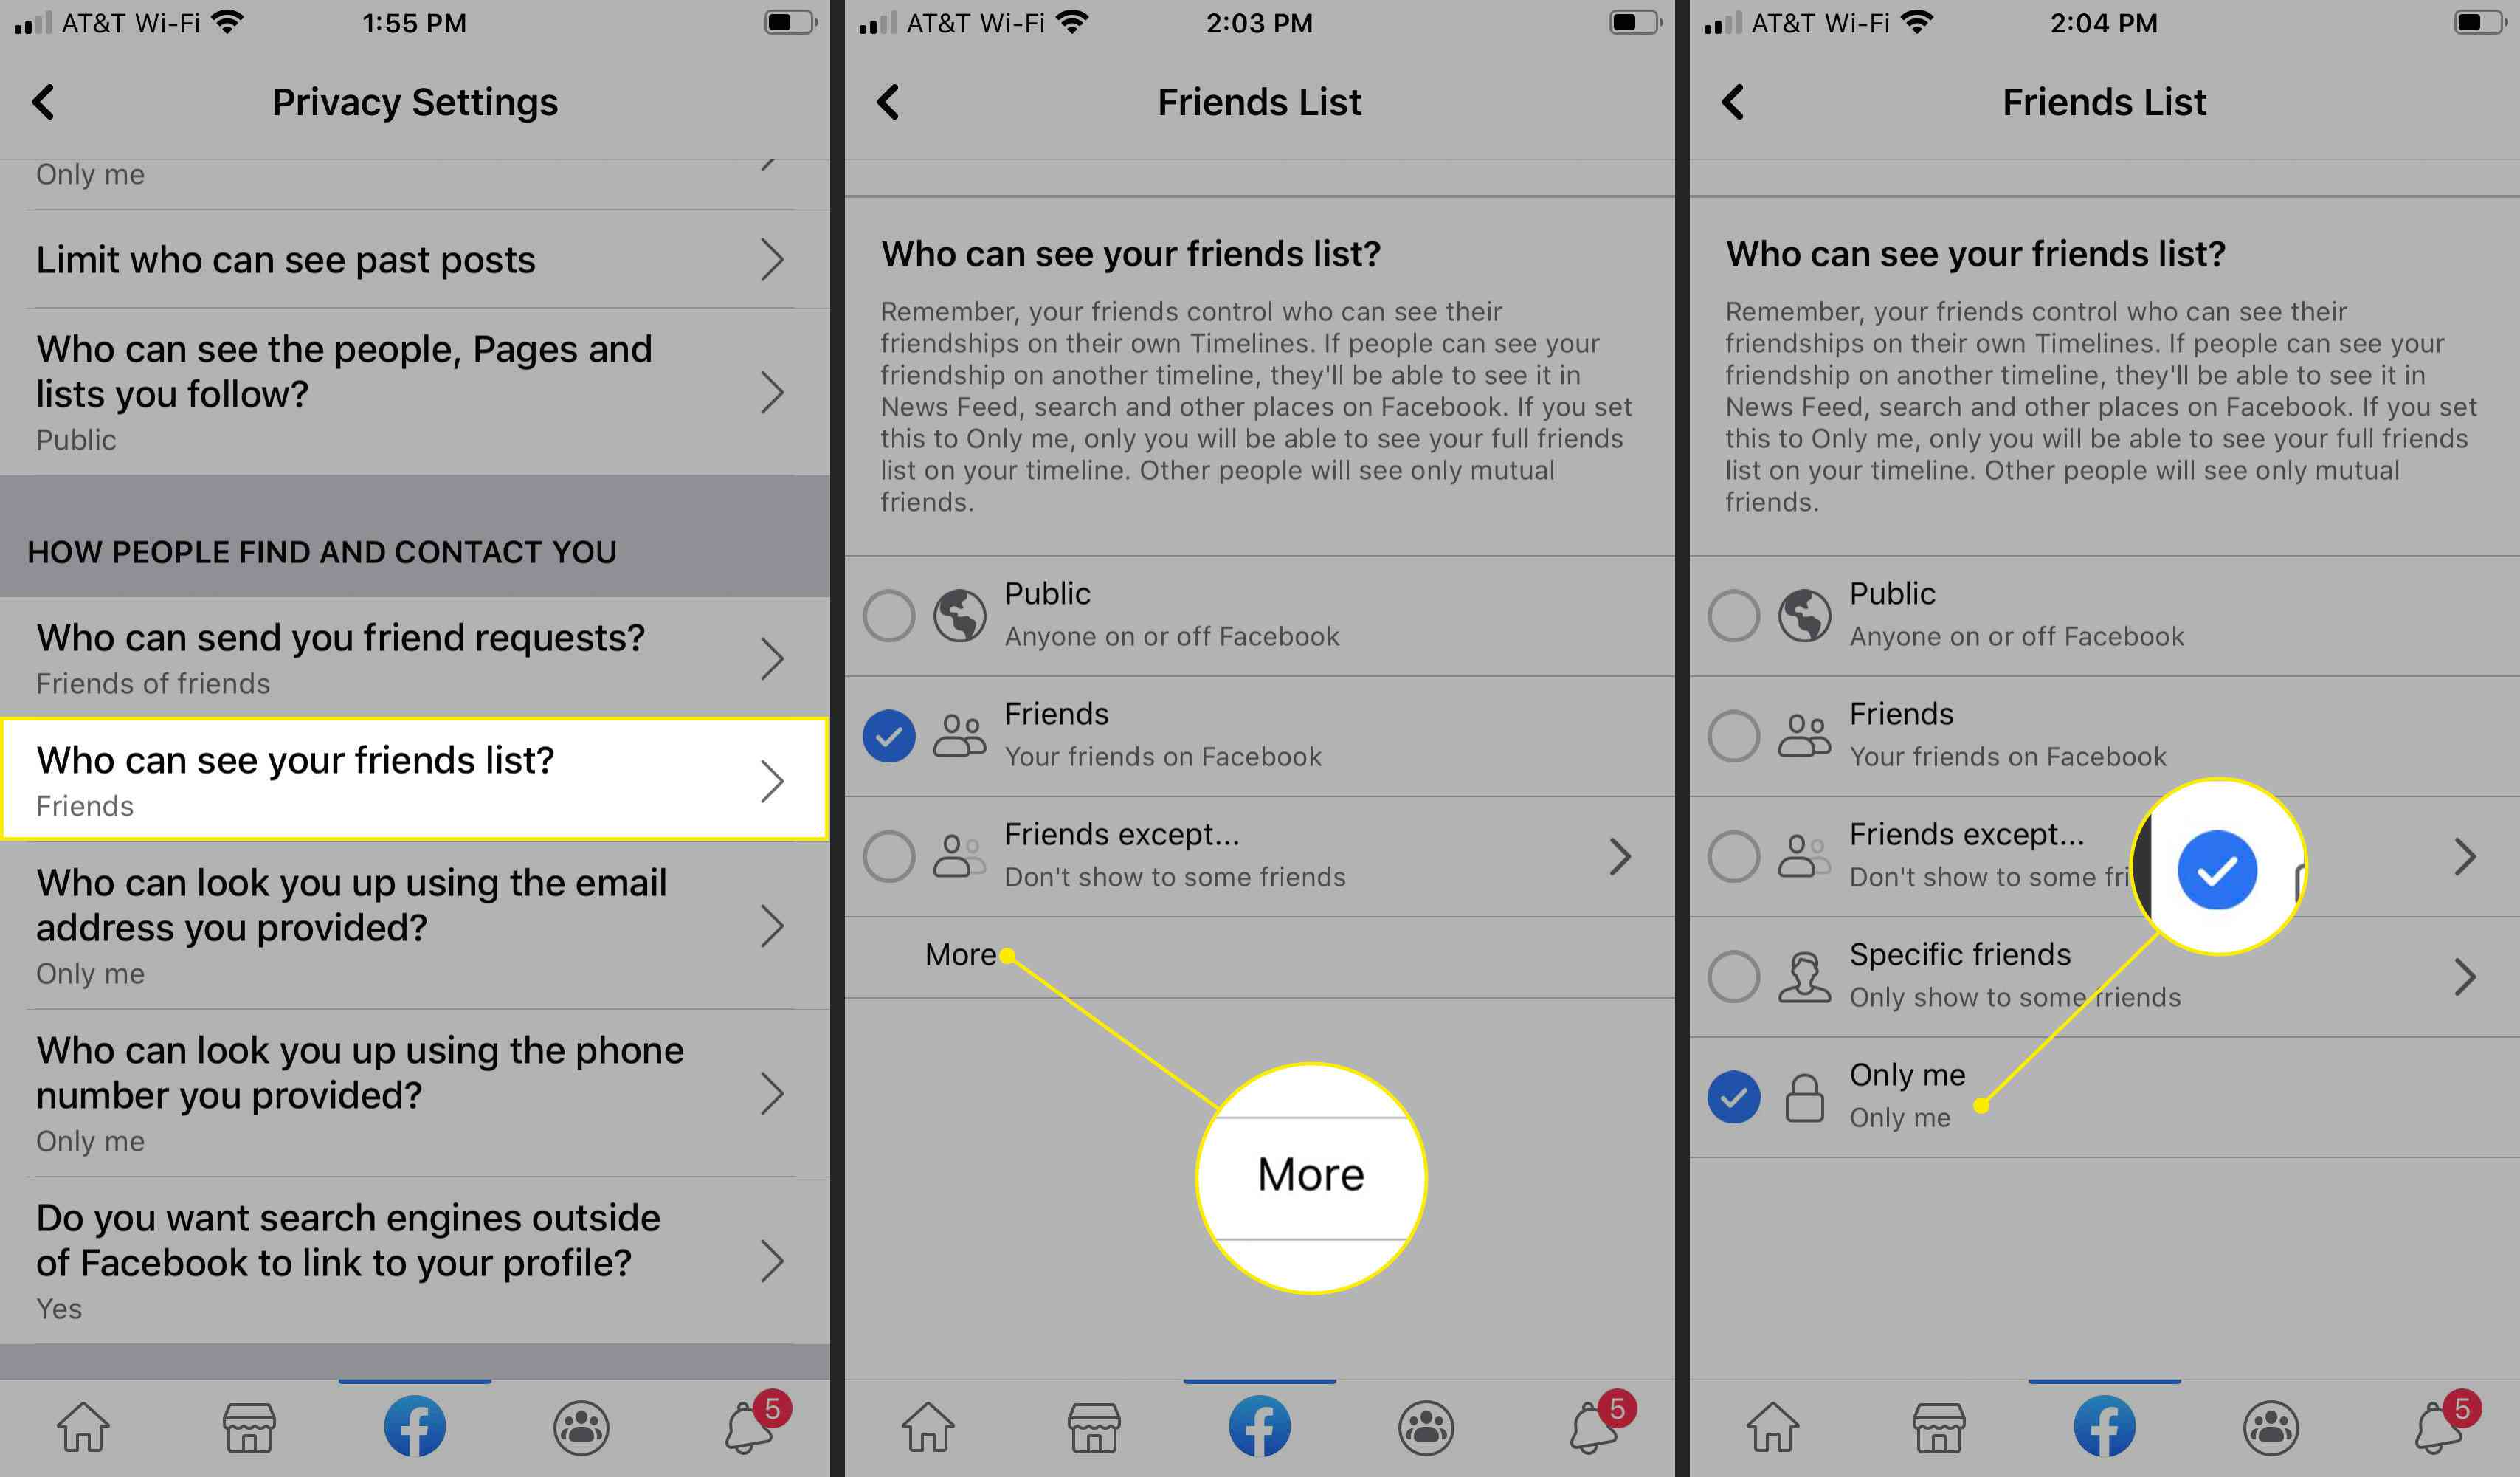Image resolution: width=2520 pixels, height=1477 pixels.
Task: Select the Home icon in bottom navigation
Action: tap(83, 1426)
